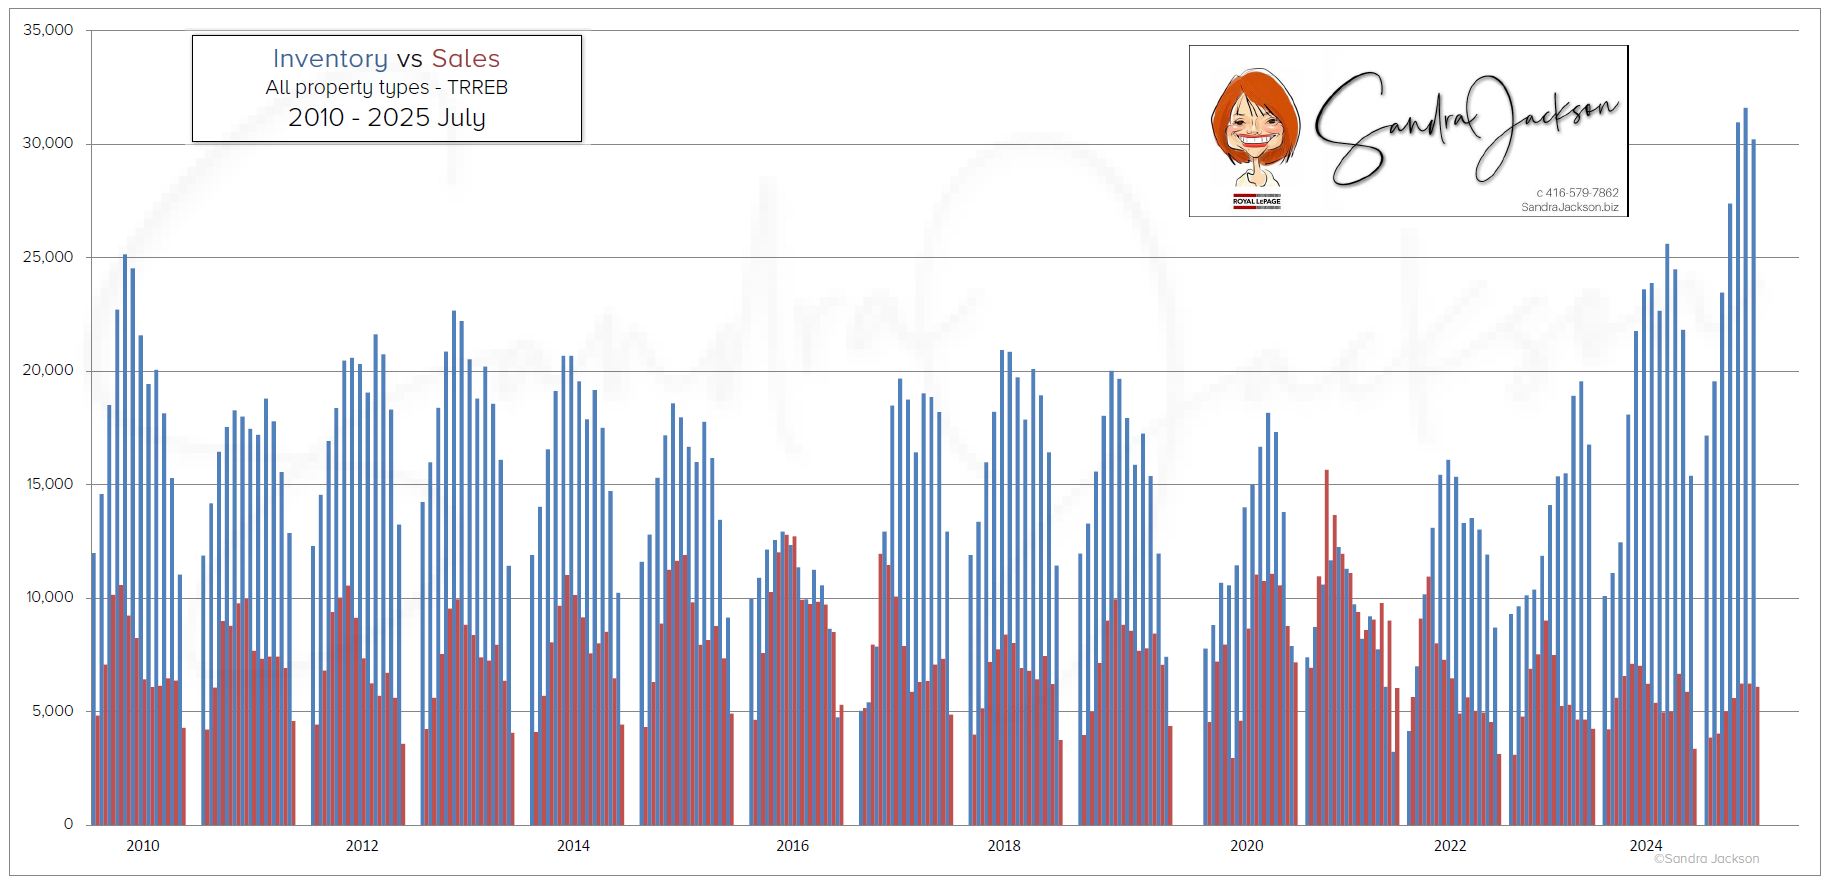This screenshot has width=1826, height=882.
Task: Click the 5,000 y-axis label
Action: pos(52,711)
